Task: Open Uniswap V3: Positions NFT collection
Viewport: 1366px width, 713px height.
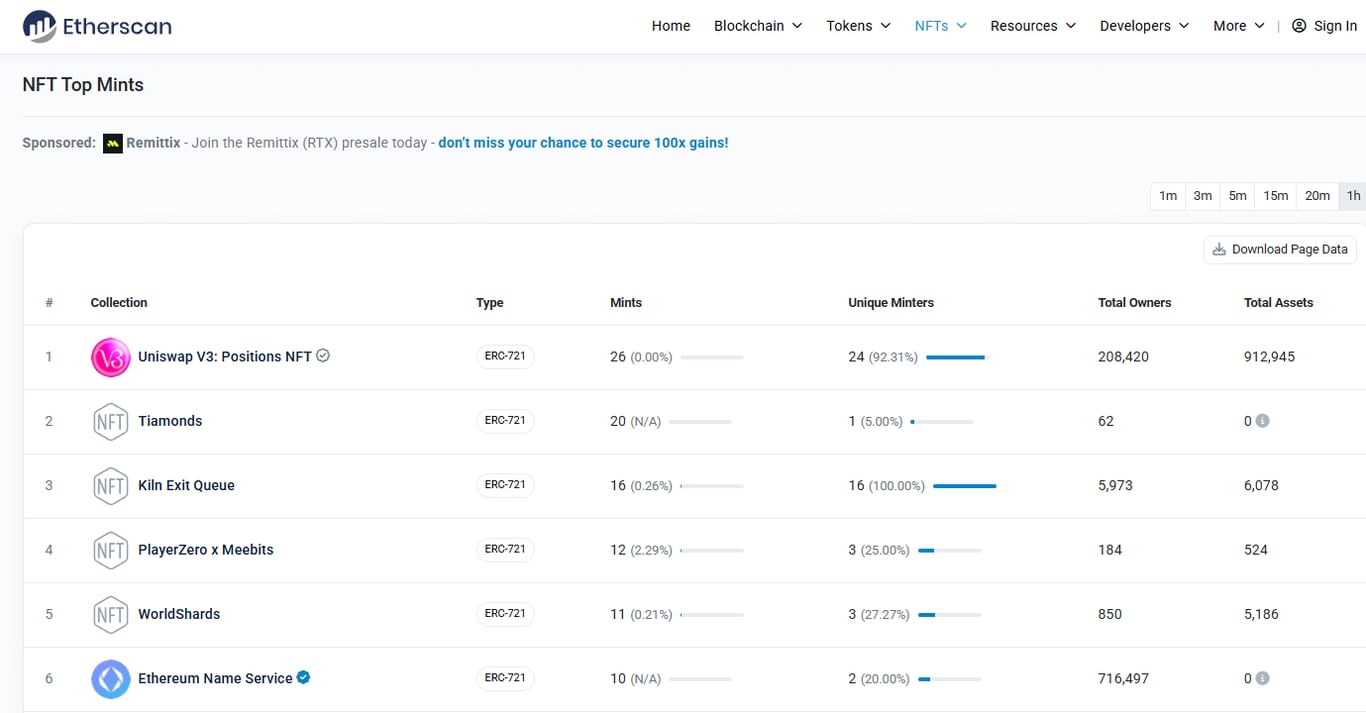Action: (x=225, y=357)
